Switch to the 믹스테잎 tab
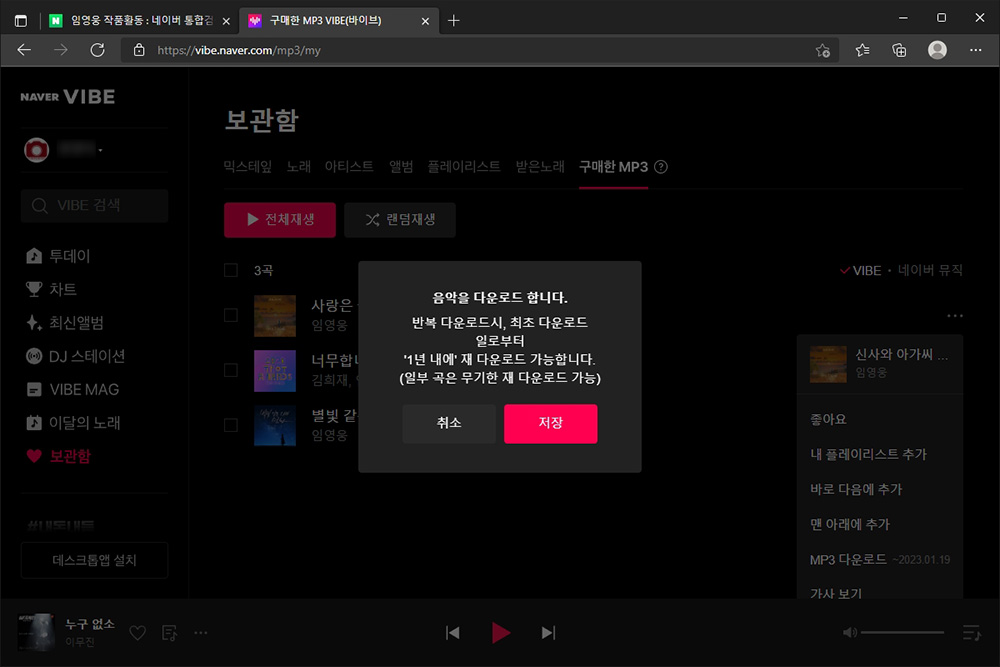 [x=247, y=167]
